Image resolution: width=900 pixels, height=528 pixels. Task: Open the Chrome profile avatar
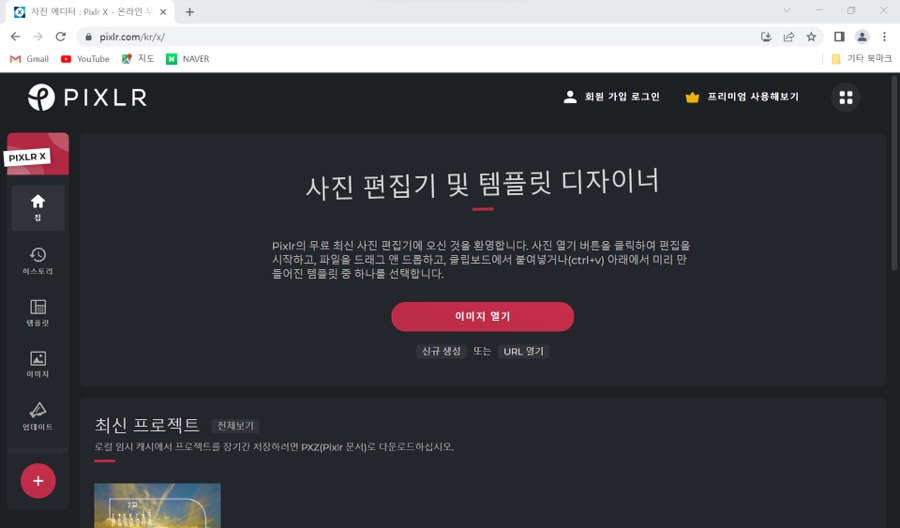click(x=862, y=37)
